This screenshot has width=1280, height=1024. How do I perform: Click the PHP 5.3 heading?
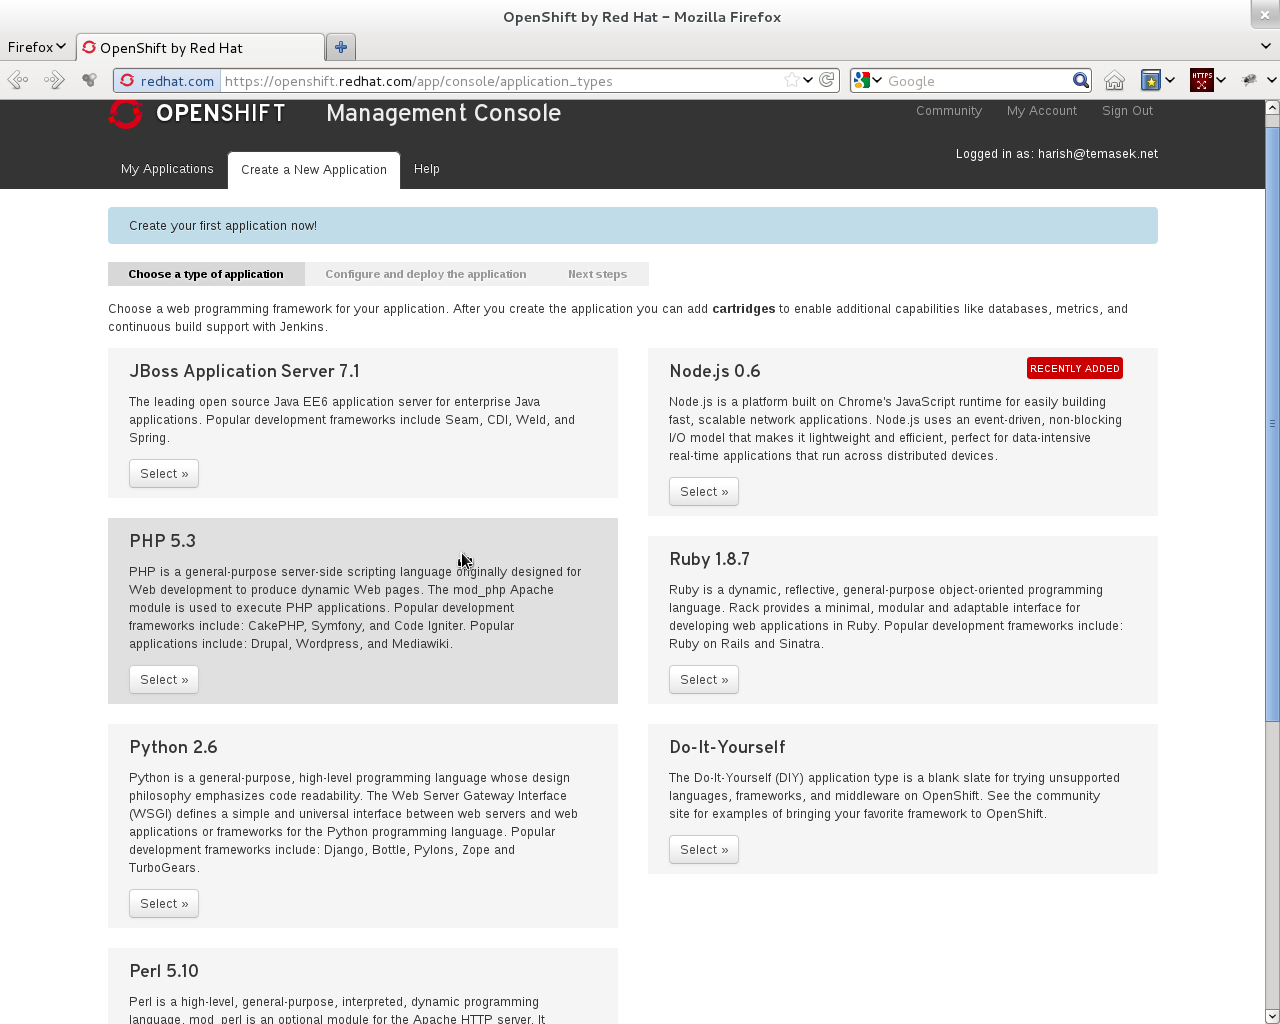pos(162,541)
